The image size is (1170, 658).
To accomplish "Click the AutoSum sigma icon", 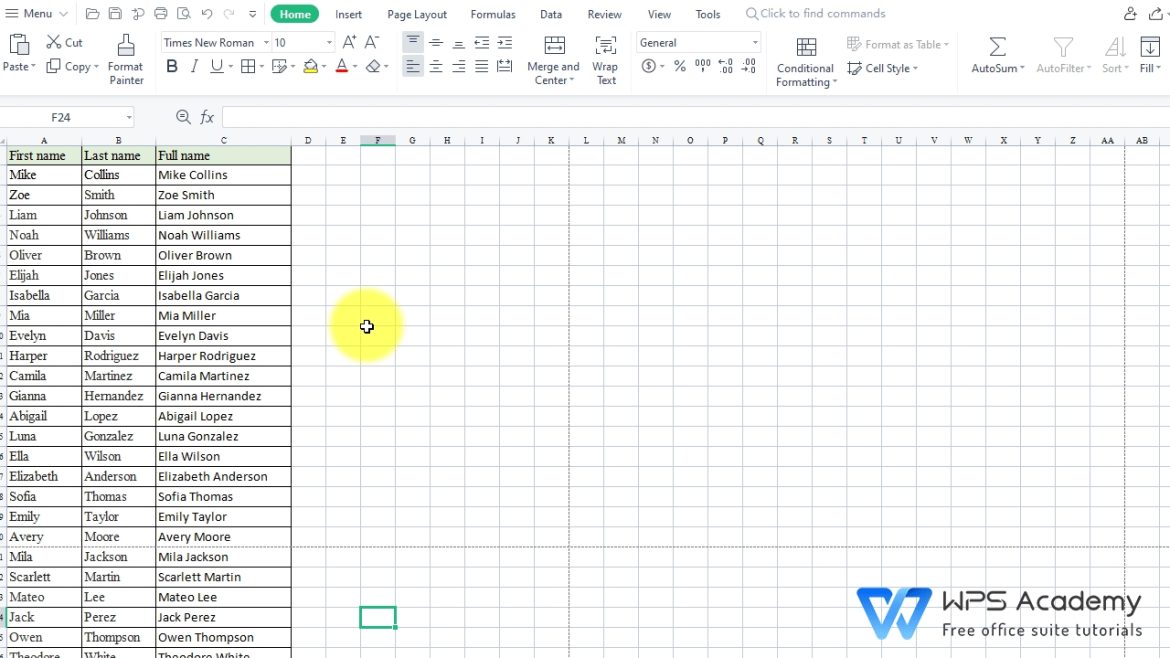I will click(997, 47).
